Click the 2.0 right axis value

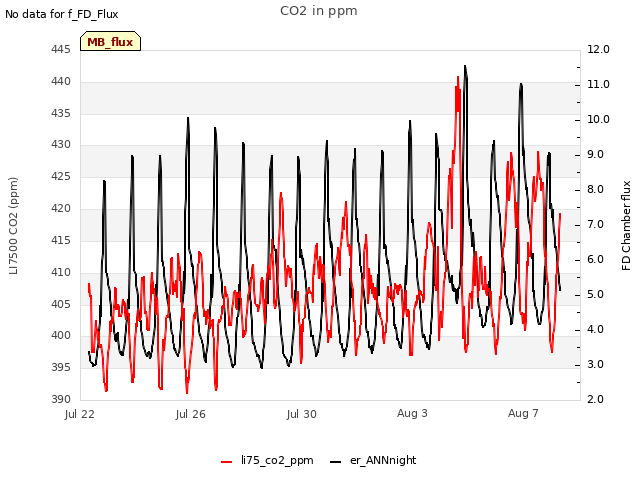point(595,399)
